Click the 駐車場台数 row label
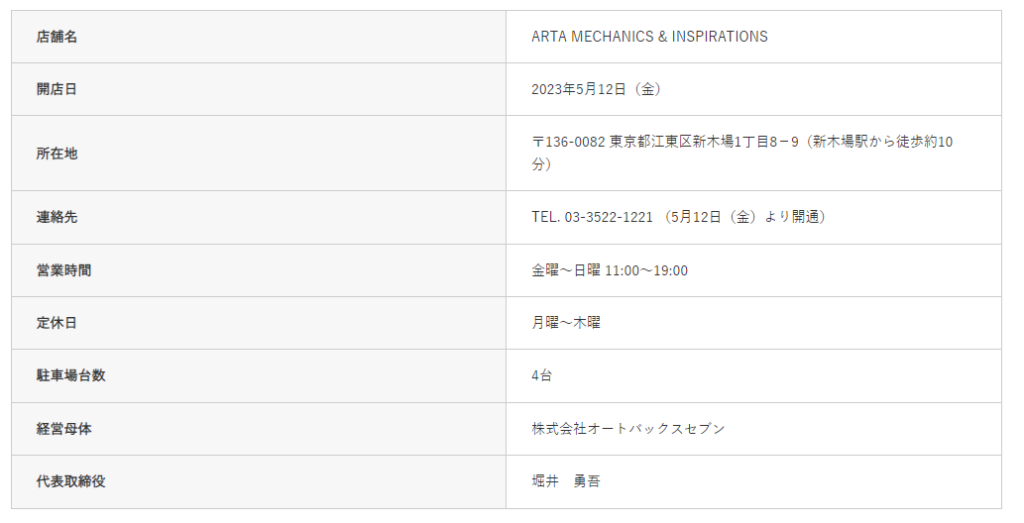This screenshot has height=523, width=1024. [71, 376]
